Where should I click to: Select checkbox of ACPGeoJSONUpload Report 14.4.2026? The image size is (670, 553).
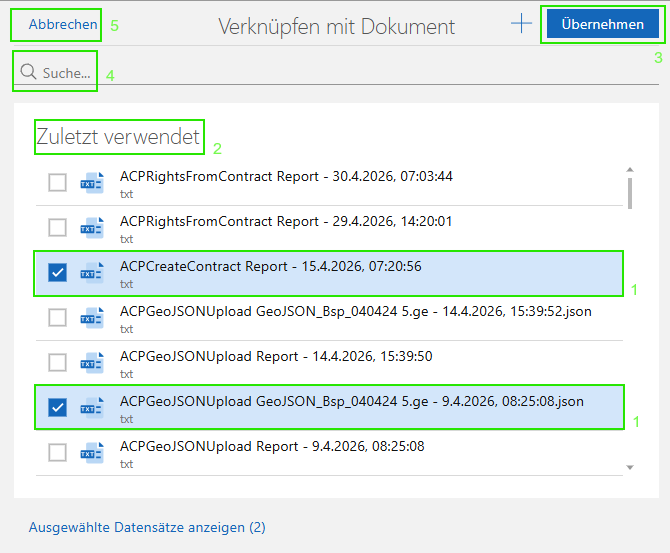pos(57,362)
